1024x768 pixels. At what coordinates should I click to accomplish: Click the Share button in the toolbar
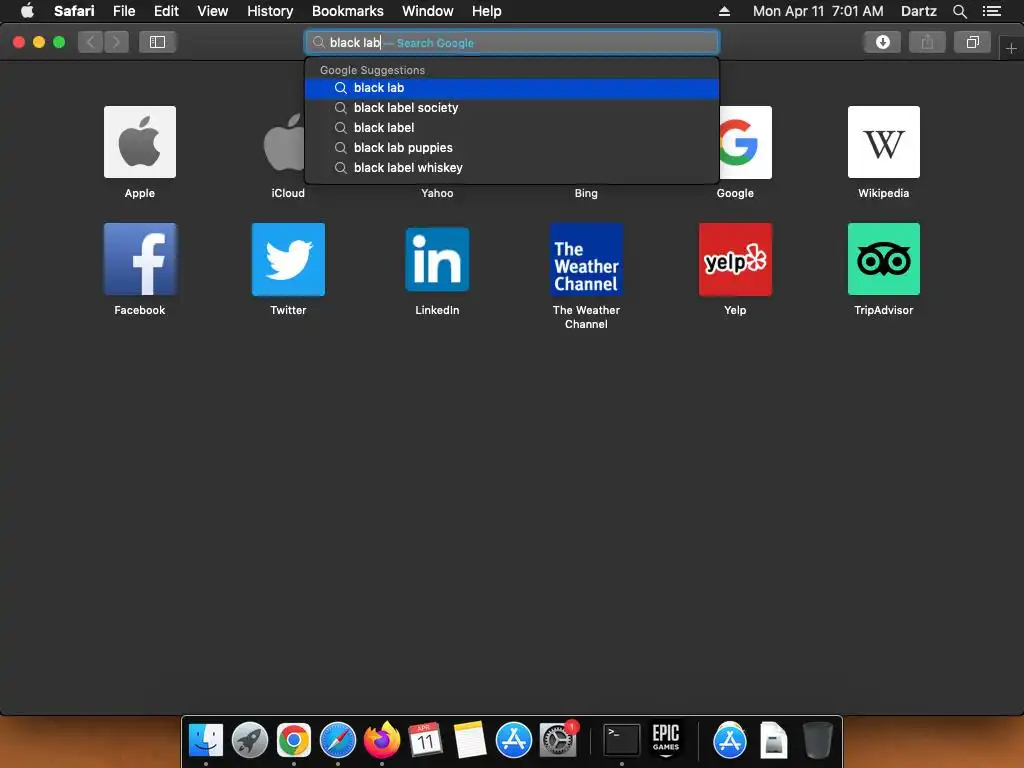(927, 42)
